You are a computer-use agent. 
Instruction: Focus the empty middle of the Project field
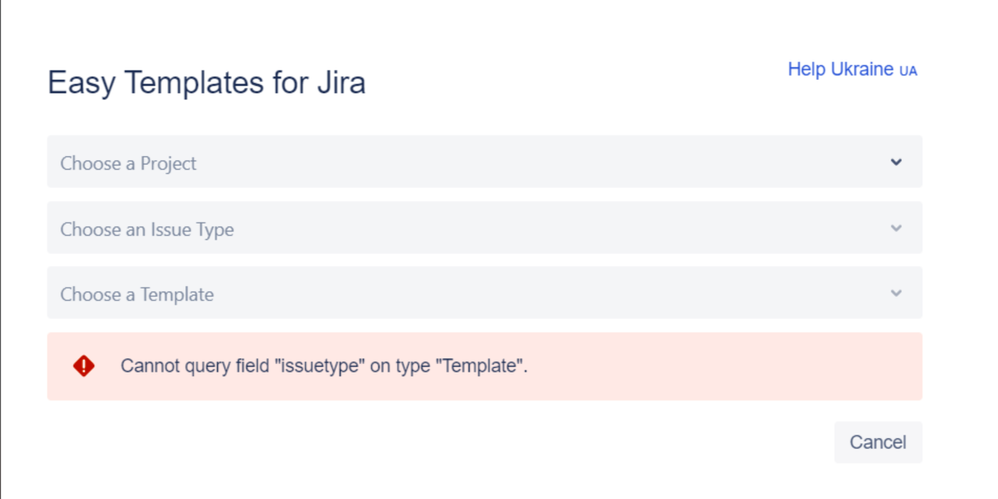point(541,162)
